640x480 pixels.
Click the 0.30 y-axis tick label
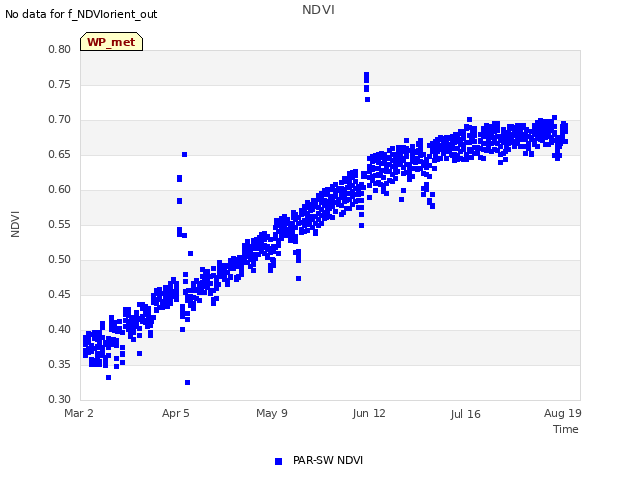(x=60, y=400)
